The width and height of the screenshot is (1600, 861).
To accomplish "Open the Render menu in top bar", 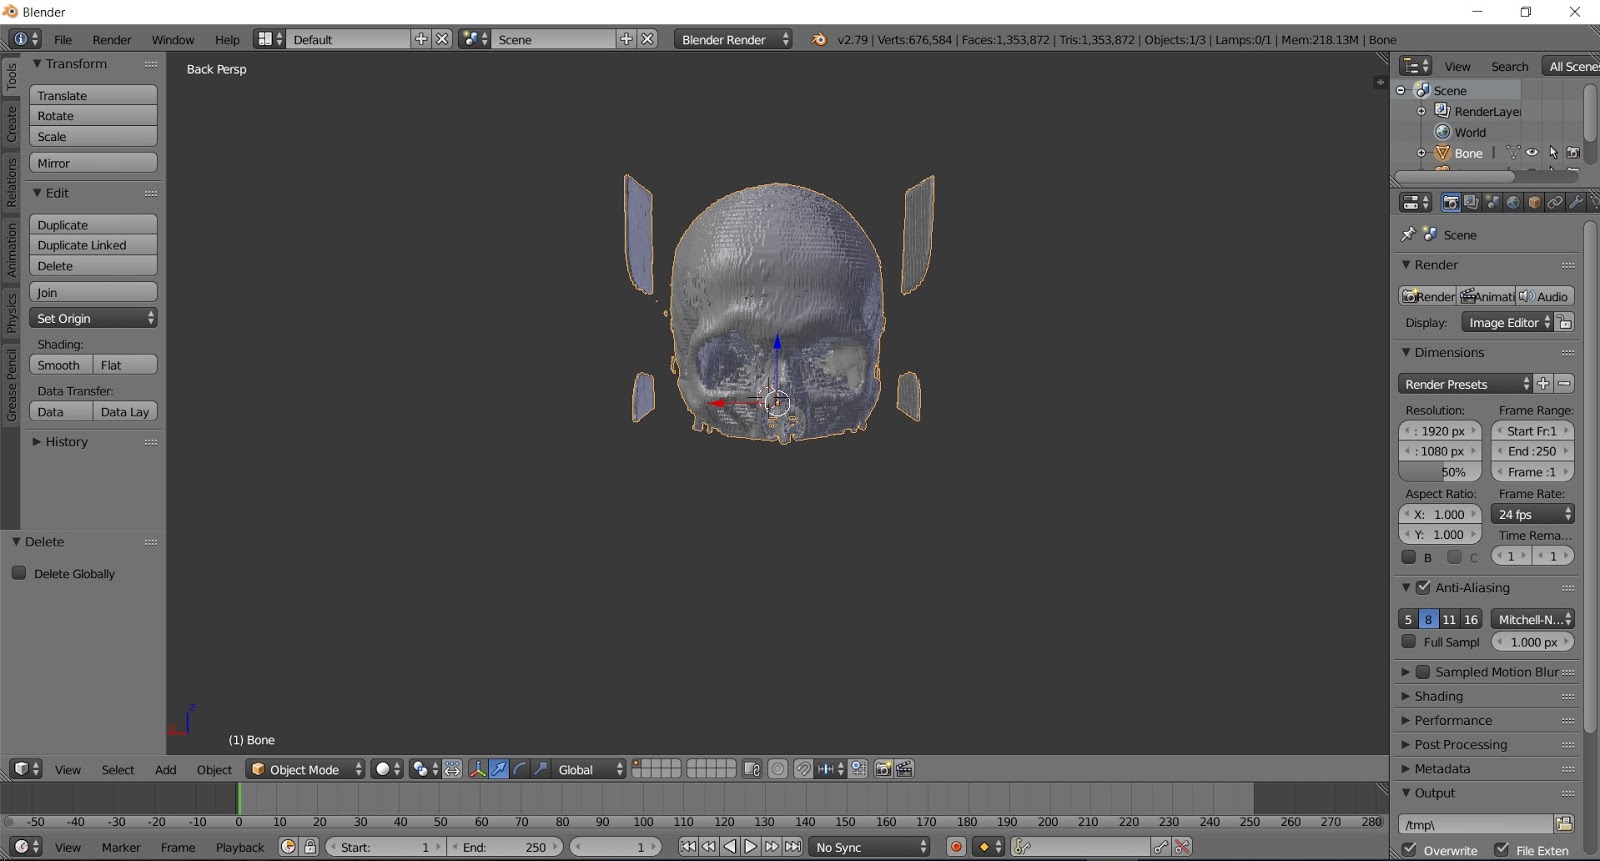I will (x=112, y=40).
